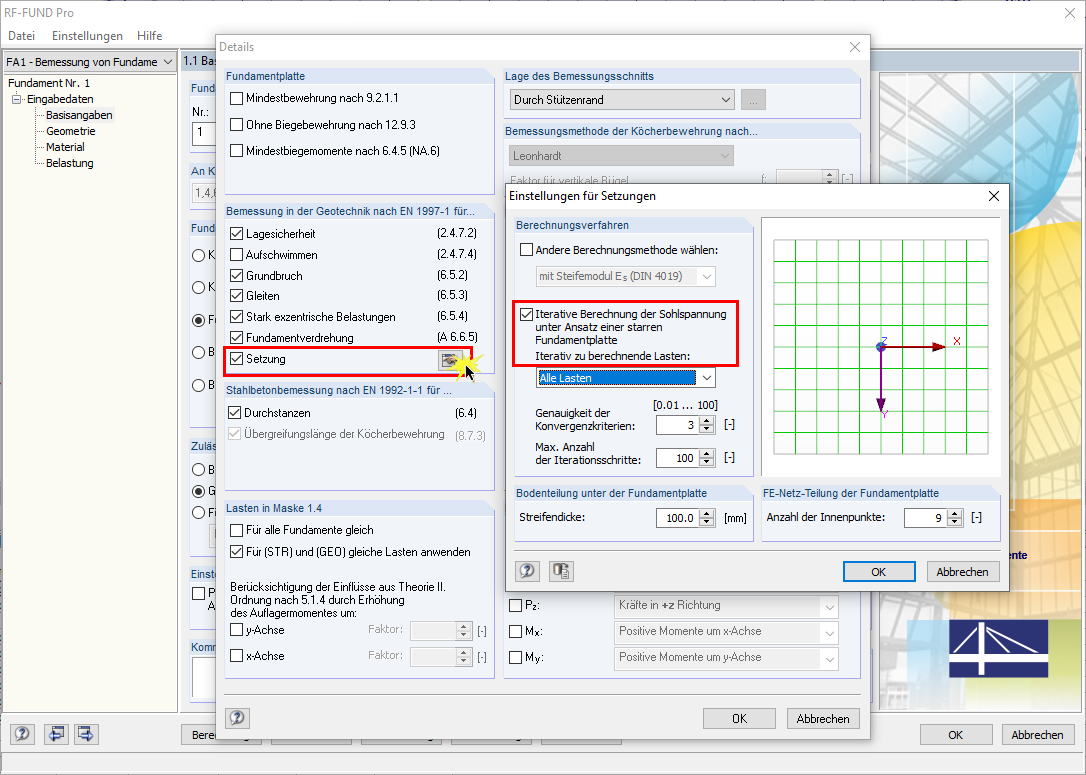
Task: Click the ellipsis button beside Durch Stützenrand
Action: (x=753, y=100)
